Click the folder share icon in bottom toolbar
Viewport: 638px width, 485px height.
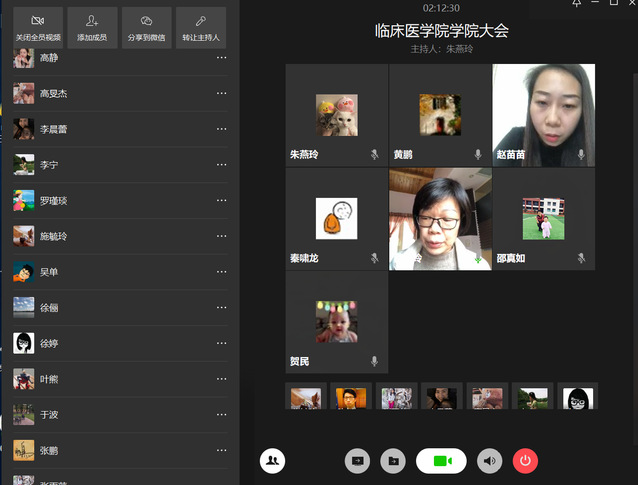tap(394, 460)
